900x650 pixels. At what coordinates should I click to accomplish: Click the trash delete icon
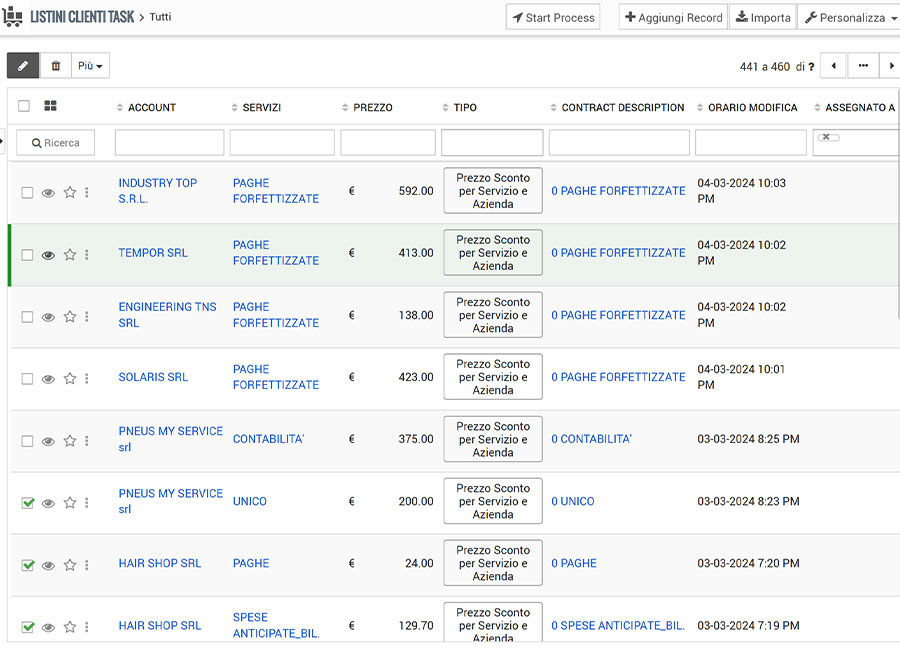56,66
